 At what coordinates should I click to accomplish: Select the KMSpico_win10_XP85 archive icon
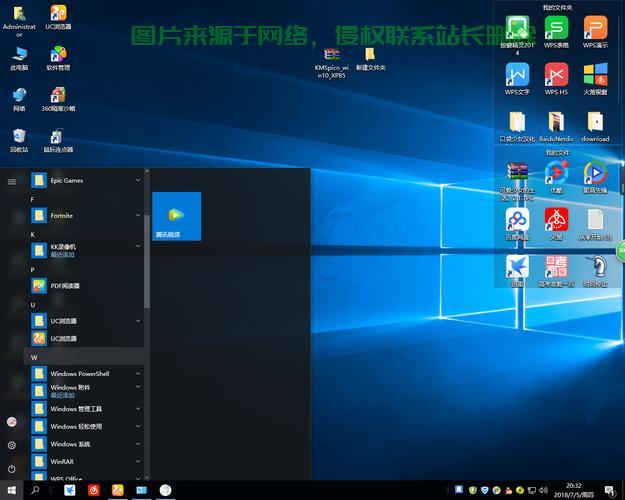(x=332, y=63)
